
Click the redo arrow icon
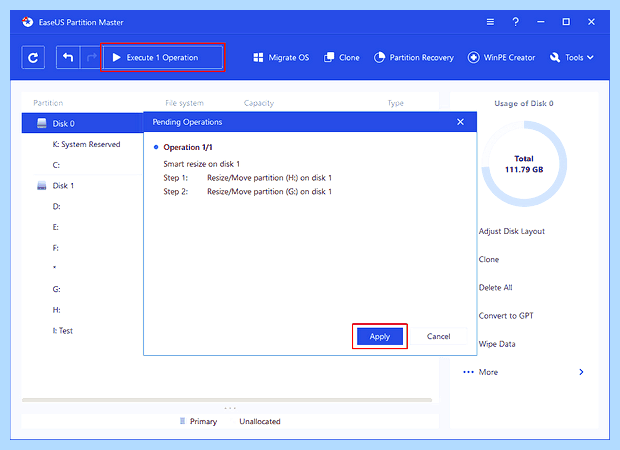click(91, 58)
